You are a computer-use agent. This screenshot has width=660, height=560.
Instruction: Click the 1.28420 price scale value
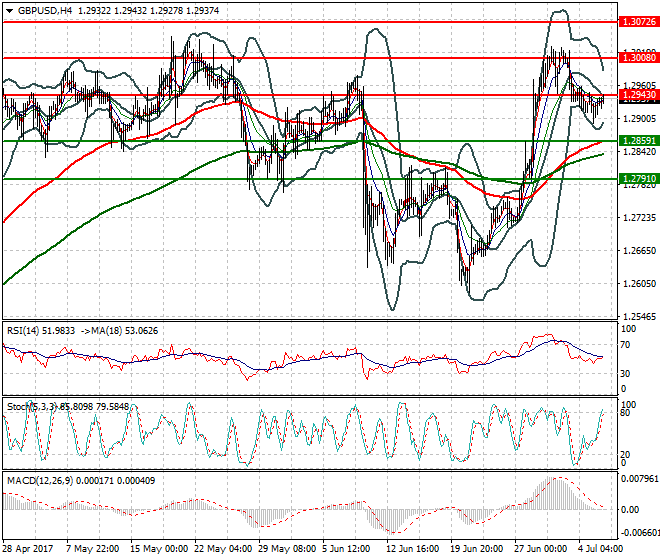pos(639,152)
